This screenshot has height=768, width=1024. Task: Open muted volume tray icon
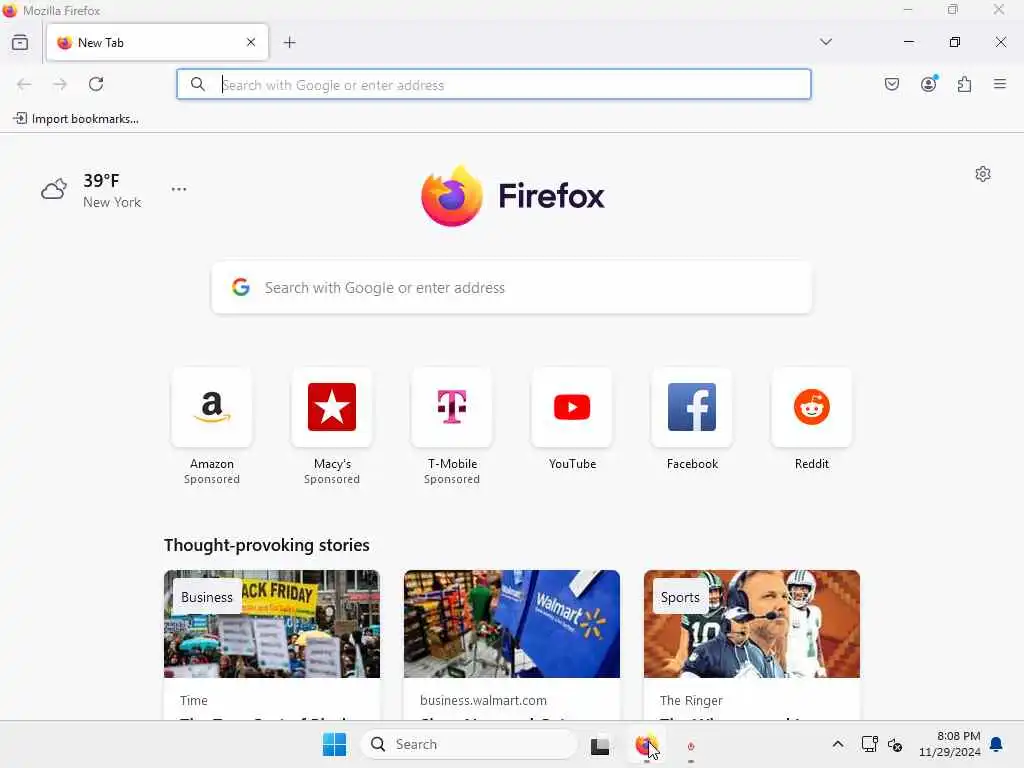point(895,744)
